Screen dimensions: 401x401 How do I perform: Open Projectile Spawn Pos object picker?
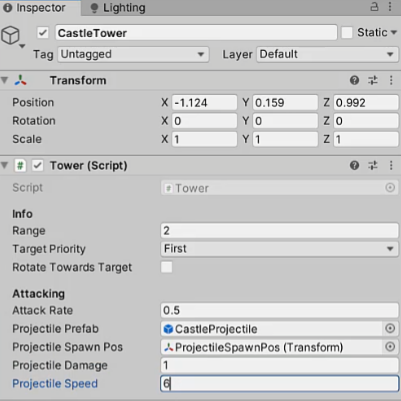[x=390, y=347]
